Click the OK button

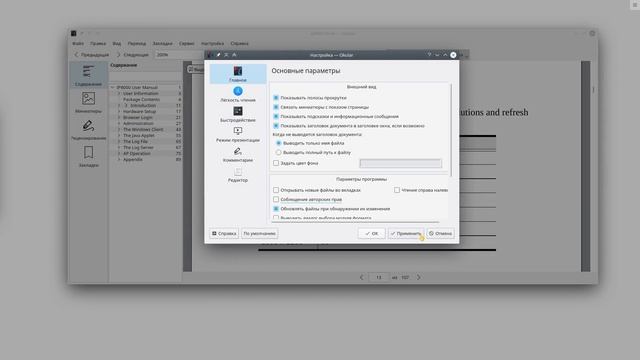click(x=371, y=233)
